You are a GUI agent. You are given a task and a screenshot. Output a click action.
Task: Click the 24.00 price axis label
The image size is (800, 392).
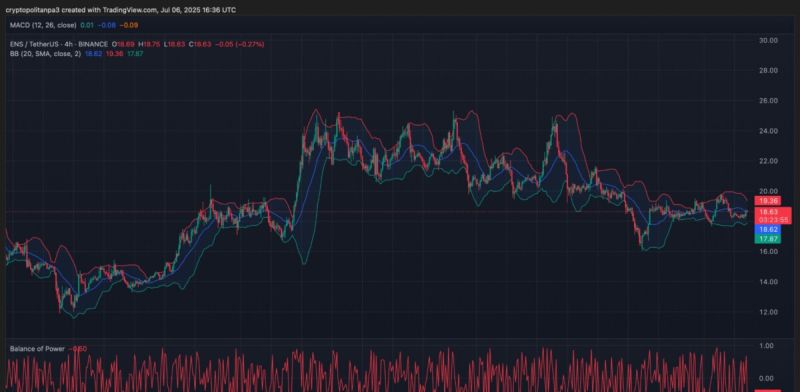tap(768, 131)
